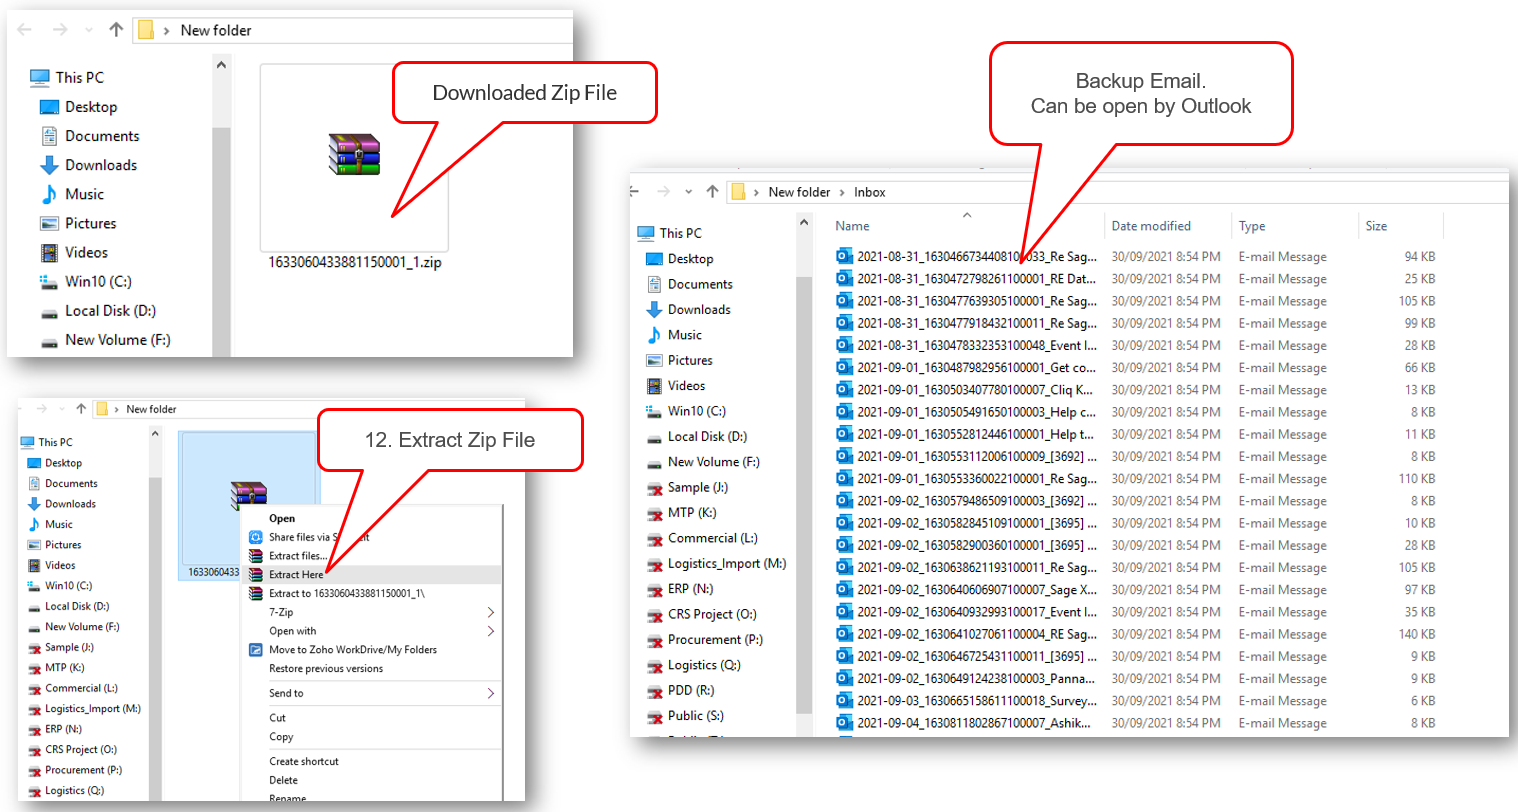The height and width of the screenshot is (812, 1518).
Task: Open recent locations dropdown in the Inbox window
Action: [x=688, y=192]
